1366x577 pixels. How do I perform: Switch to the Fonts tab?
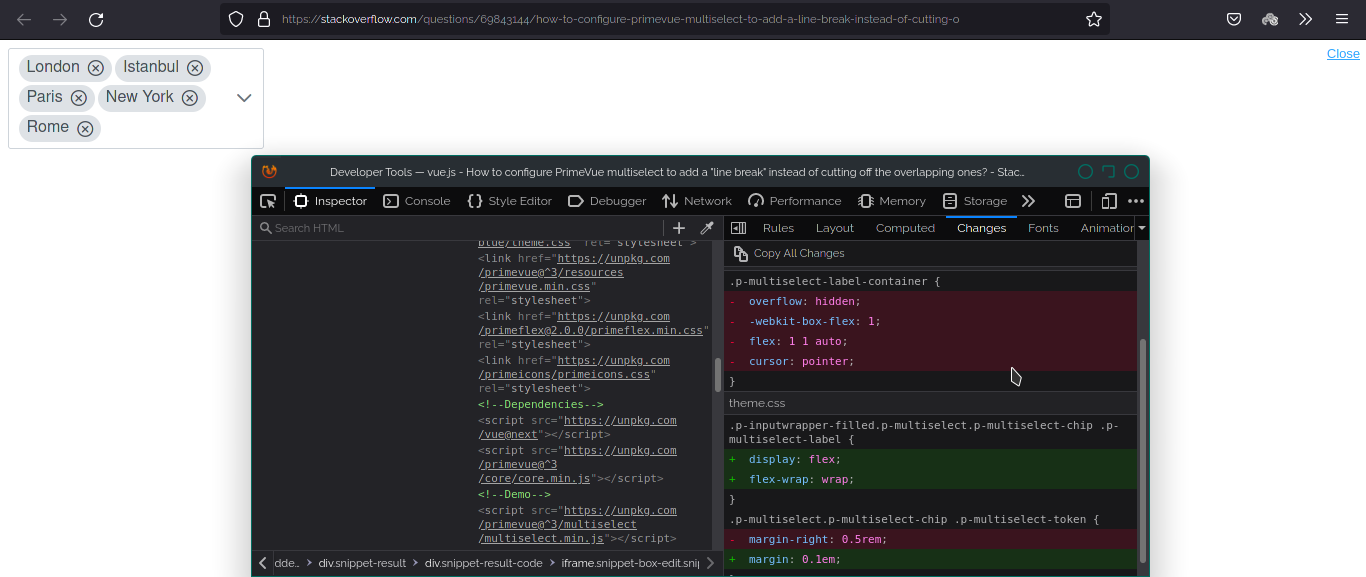click(1043, 228)
